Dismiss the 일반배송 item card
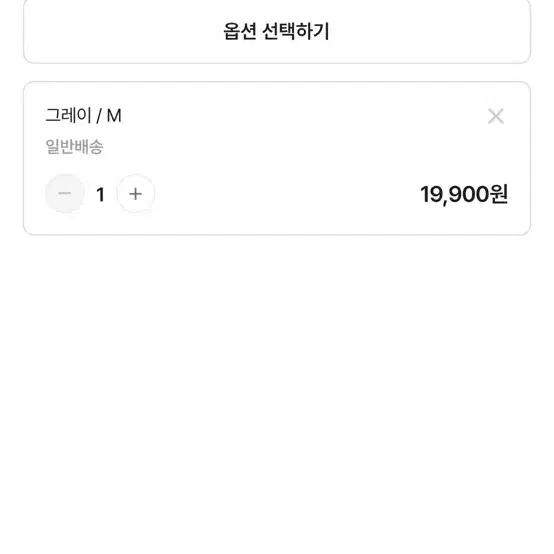554x554 pixels. click(495, 116)
